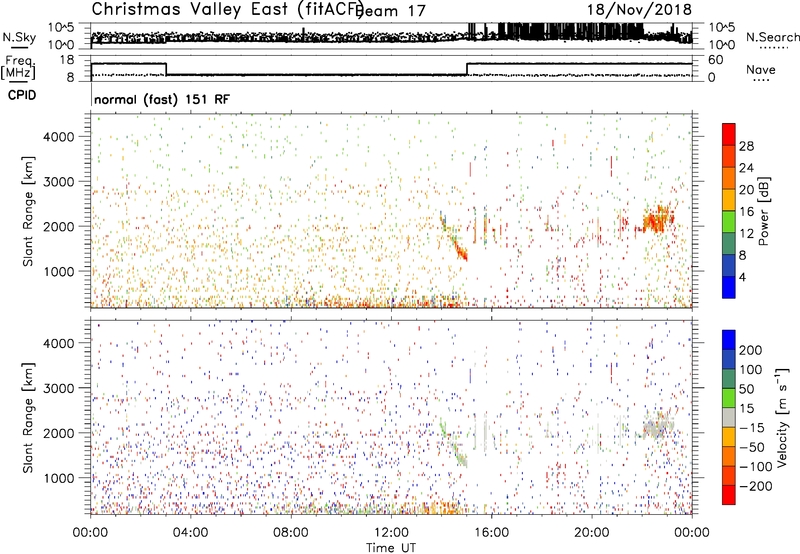
Task: Click the '60' Nave axis tick label
Action: coord(715,60)
